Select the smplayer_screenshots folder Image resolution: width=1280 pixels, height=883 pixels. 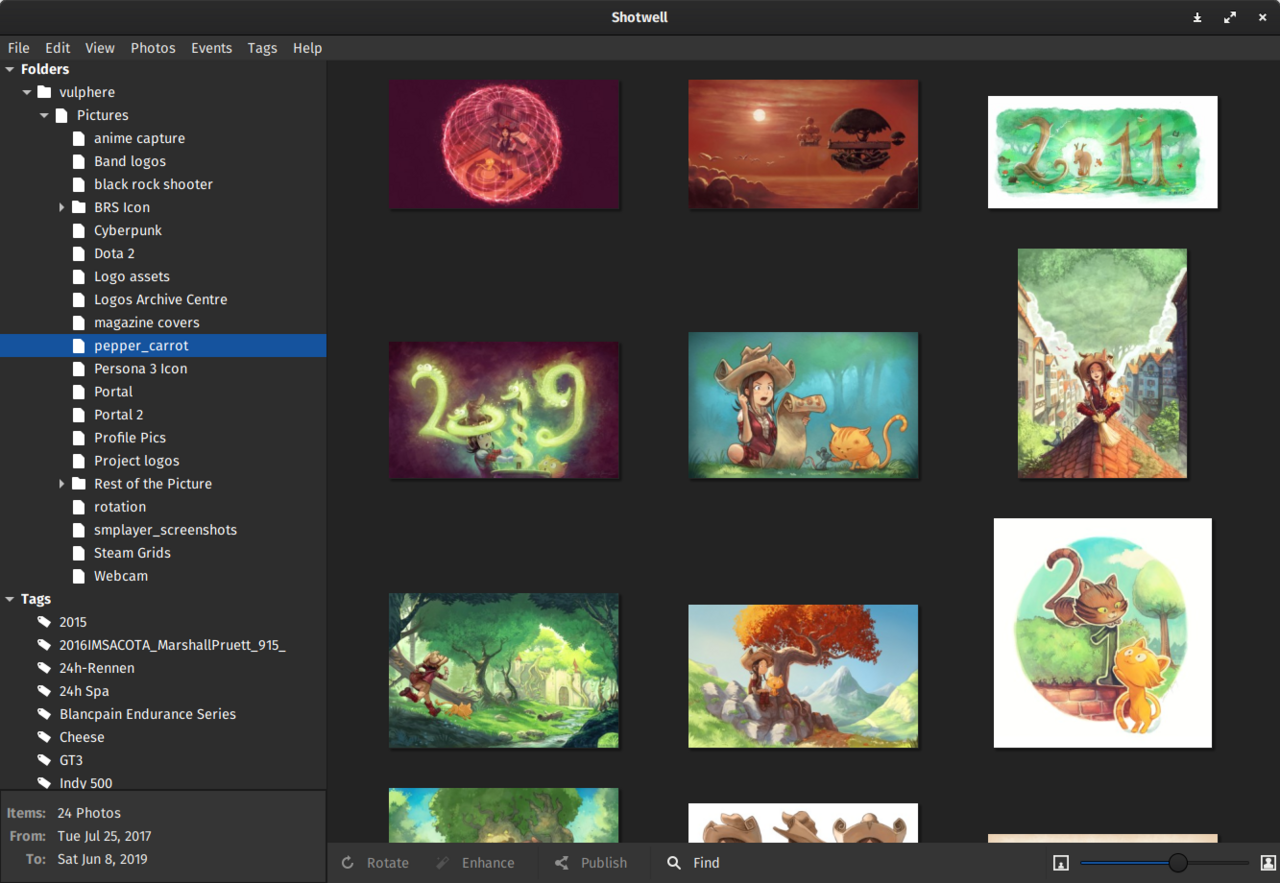pyautogui.click(x=165, y=530)
